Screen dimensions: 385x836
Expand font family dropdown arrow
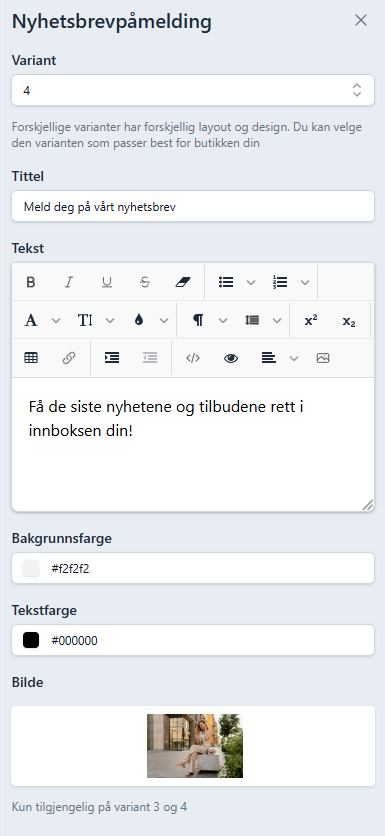pos(56,320)
